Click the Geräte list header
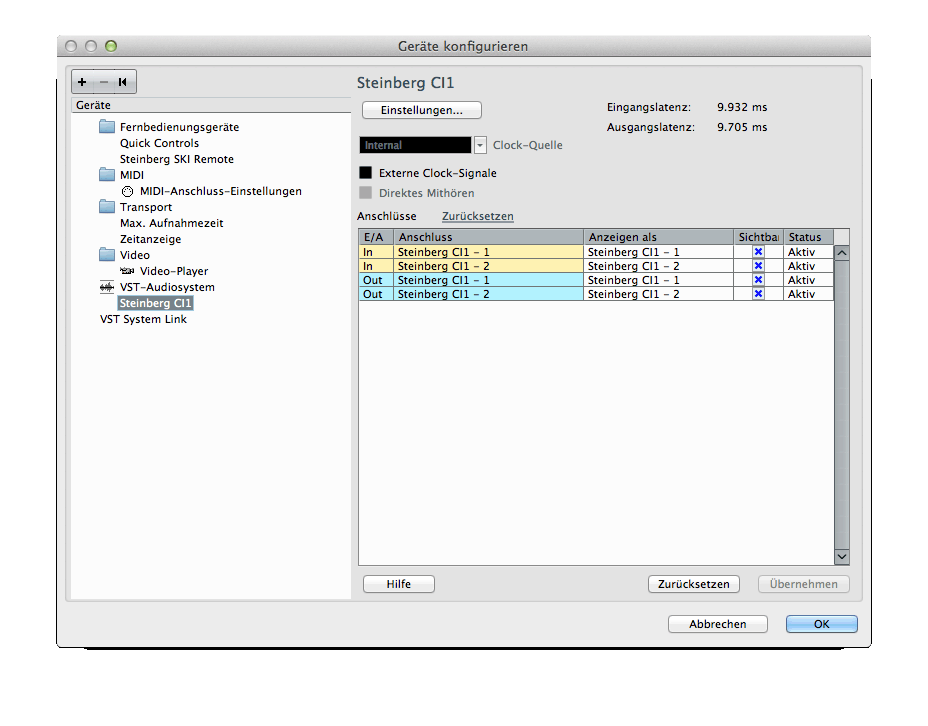Image resolution: width=928 pixels, height=726 pixels. click(211, 105)
